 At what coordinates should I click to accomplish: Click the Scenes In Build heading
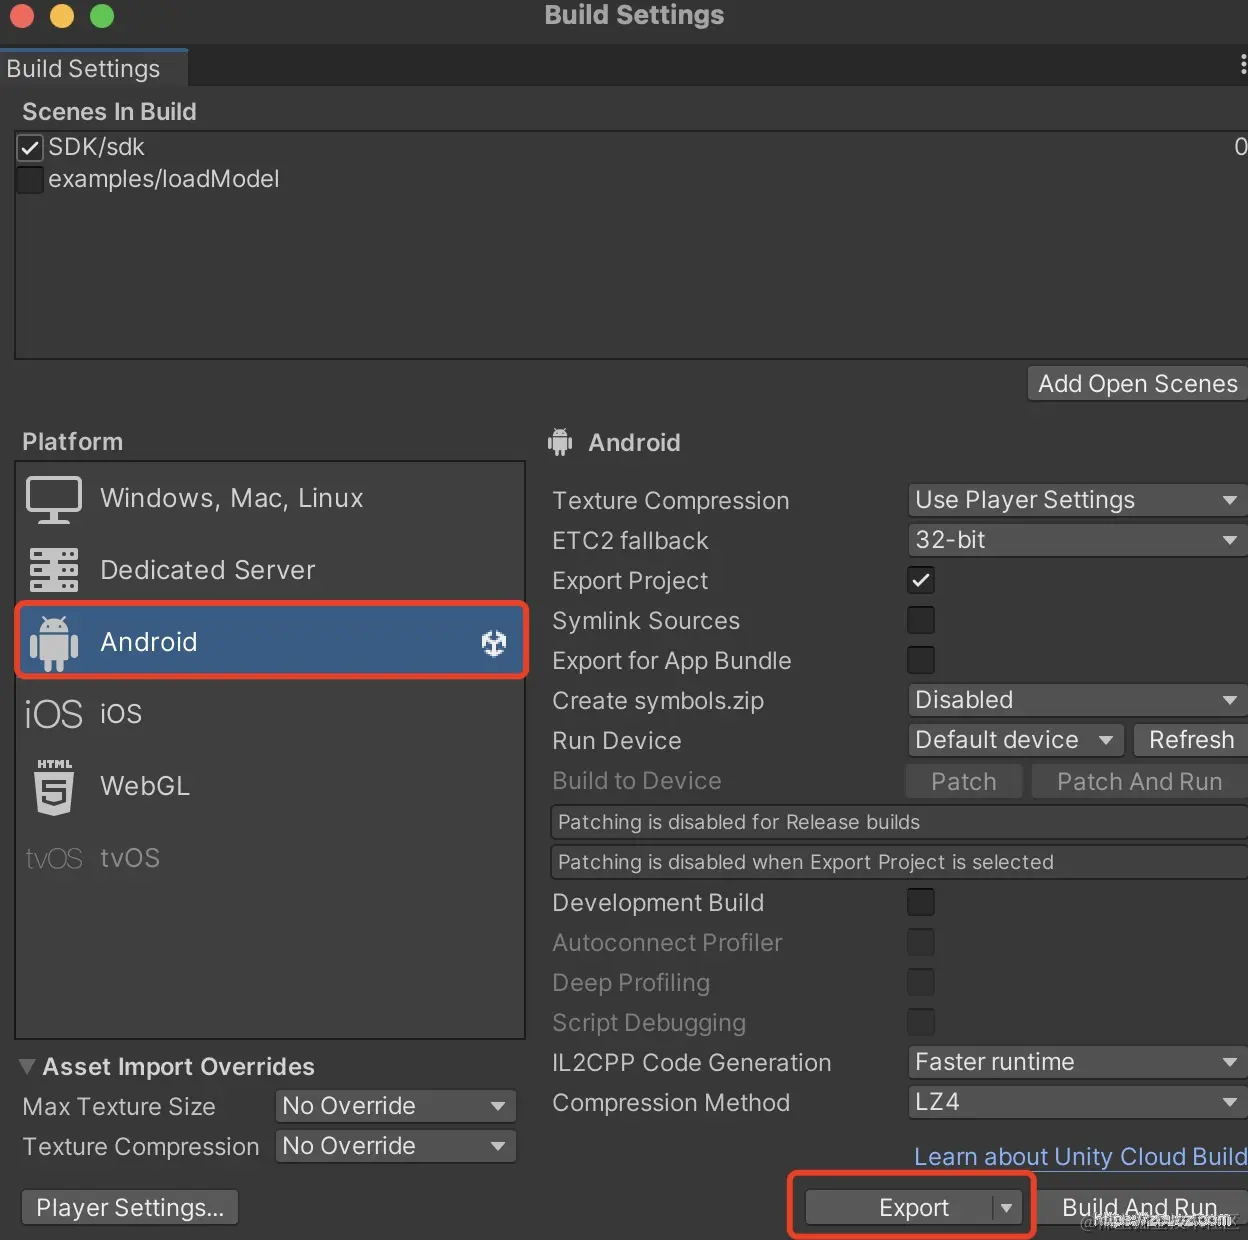coord(109,112)
